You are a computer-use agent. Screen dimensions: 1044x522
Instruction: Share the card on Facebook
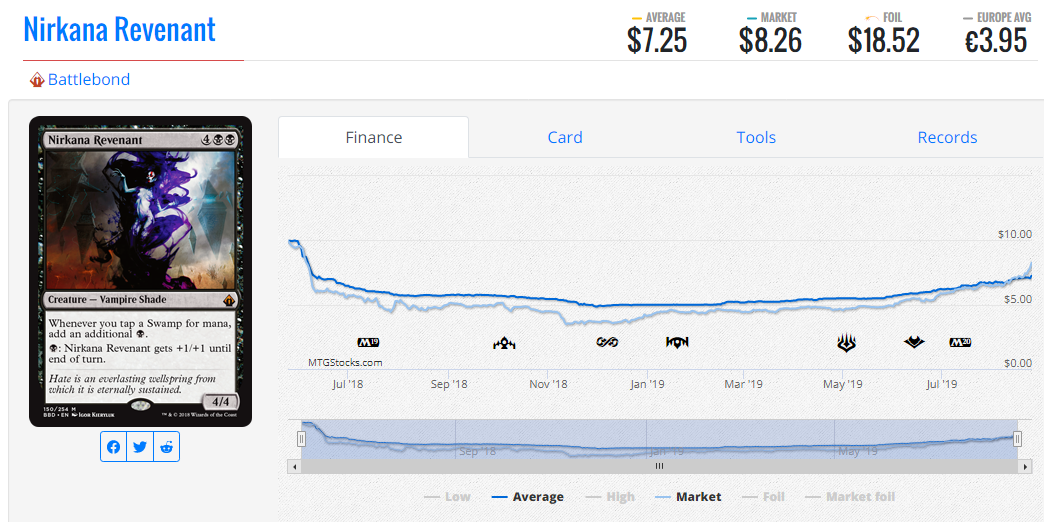point(114,447)
